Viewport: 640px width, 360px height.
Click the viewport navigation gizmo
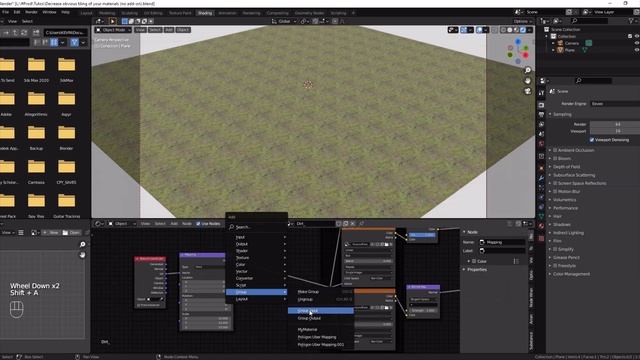pyautogui.click(x=518, y=51)
